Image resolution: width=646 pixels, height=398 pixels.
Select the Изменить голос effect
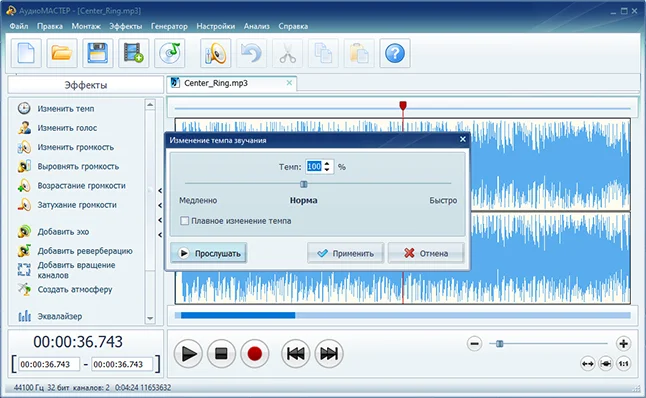(58, 128)
